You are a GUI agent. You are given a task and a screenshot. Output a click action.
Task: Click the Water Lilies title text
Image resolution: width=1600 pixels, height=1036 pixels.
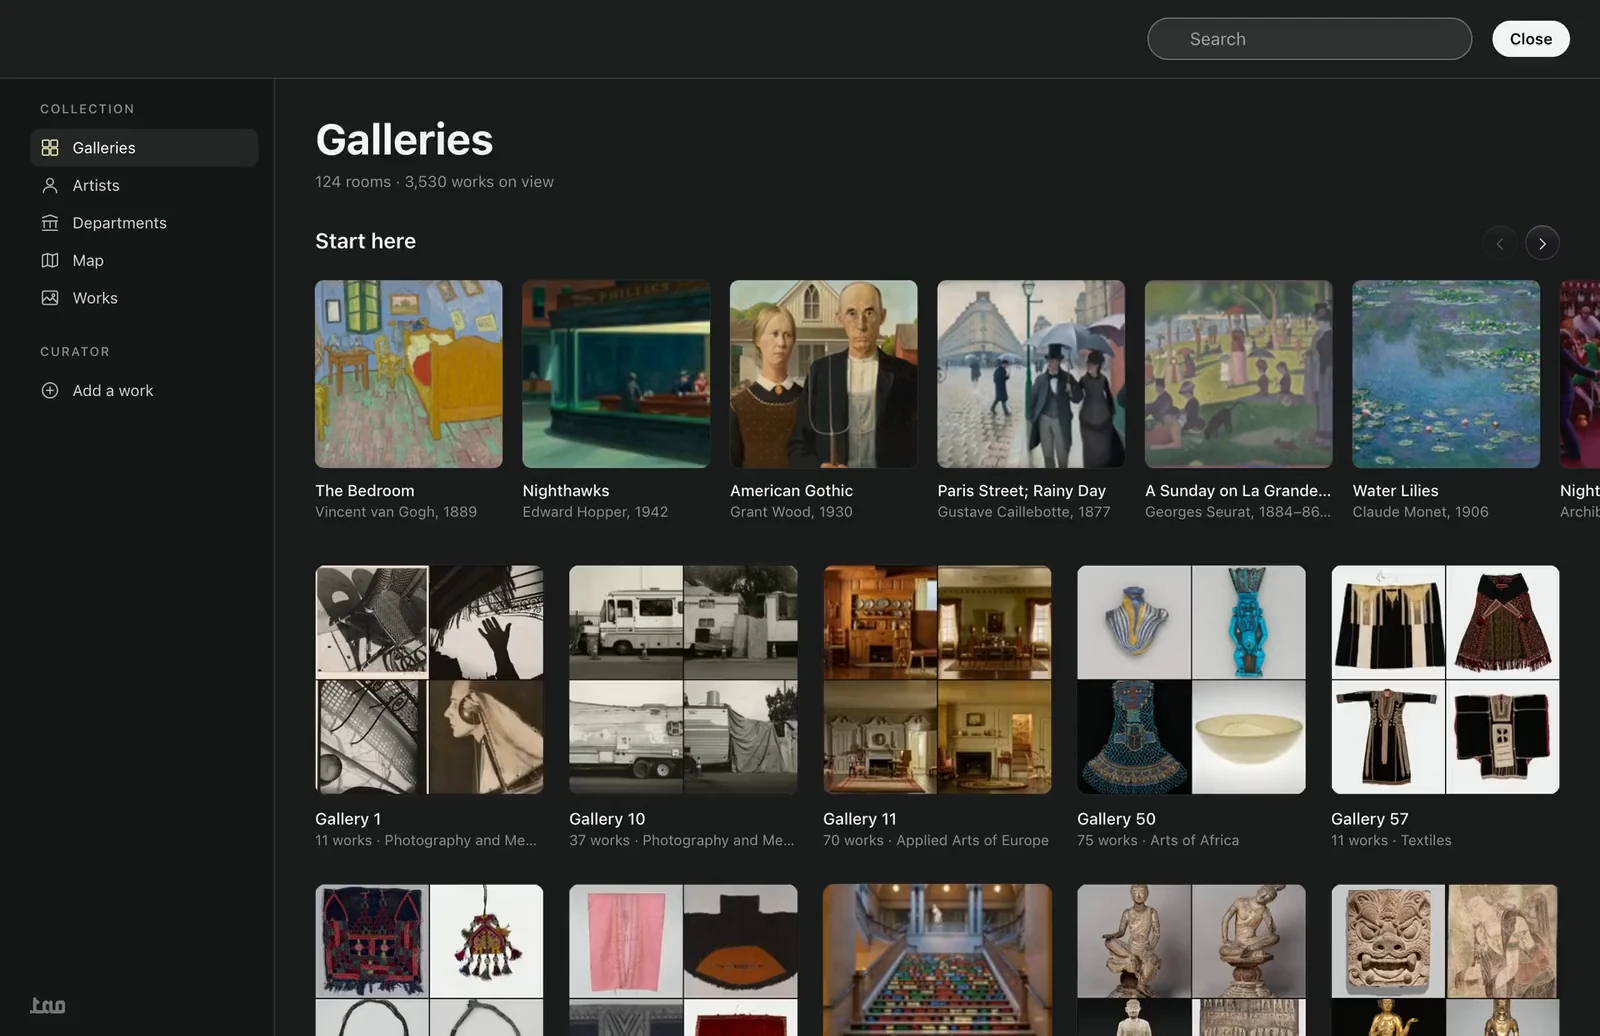coord(1395,491)
